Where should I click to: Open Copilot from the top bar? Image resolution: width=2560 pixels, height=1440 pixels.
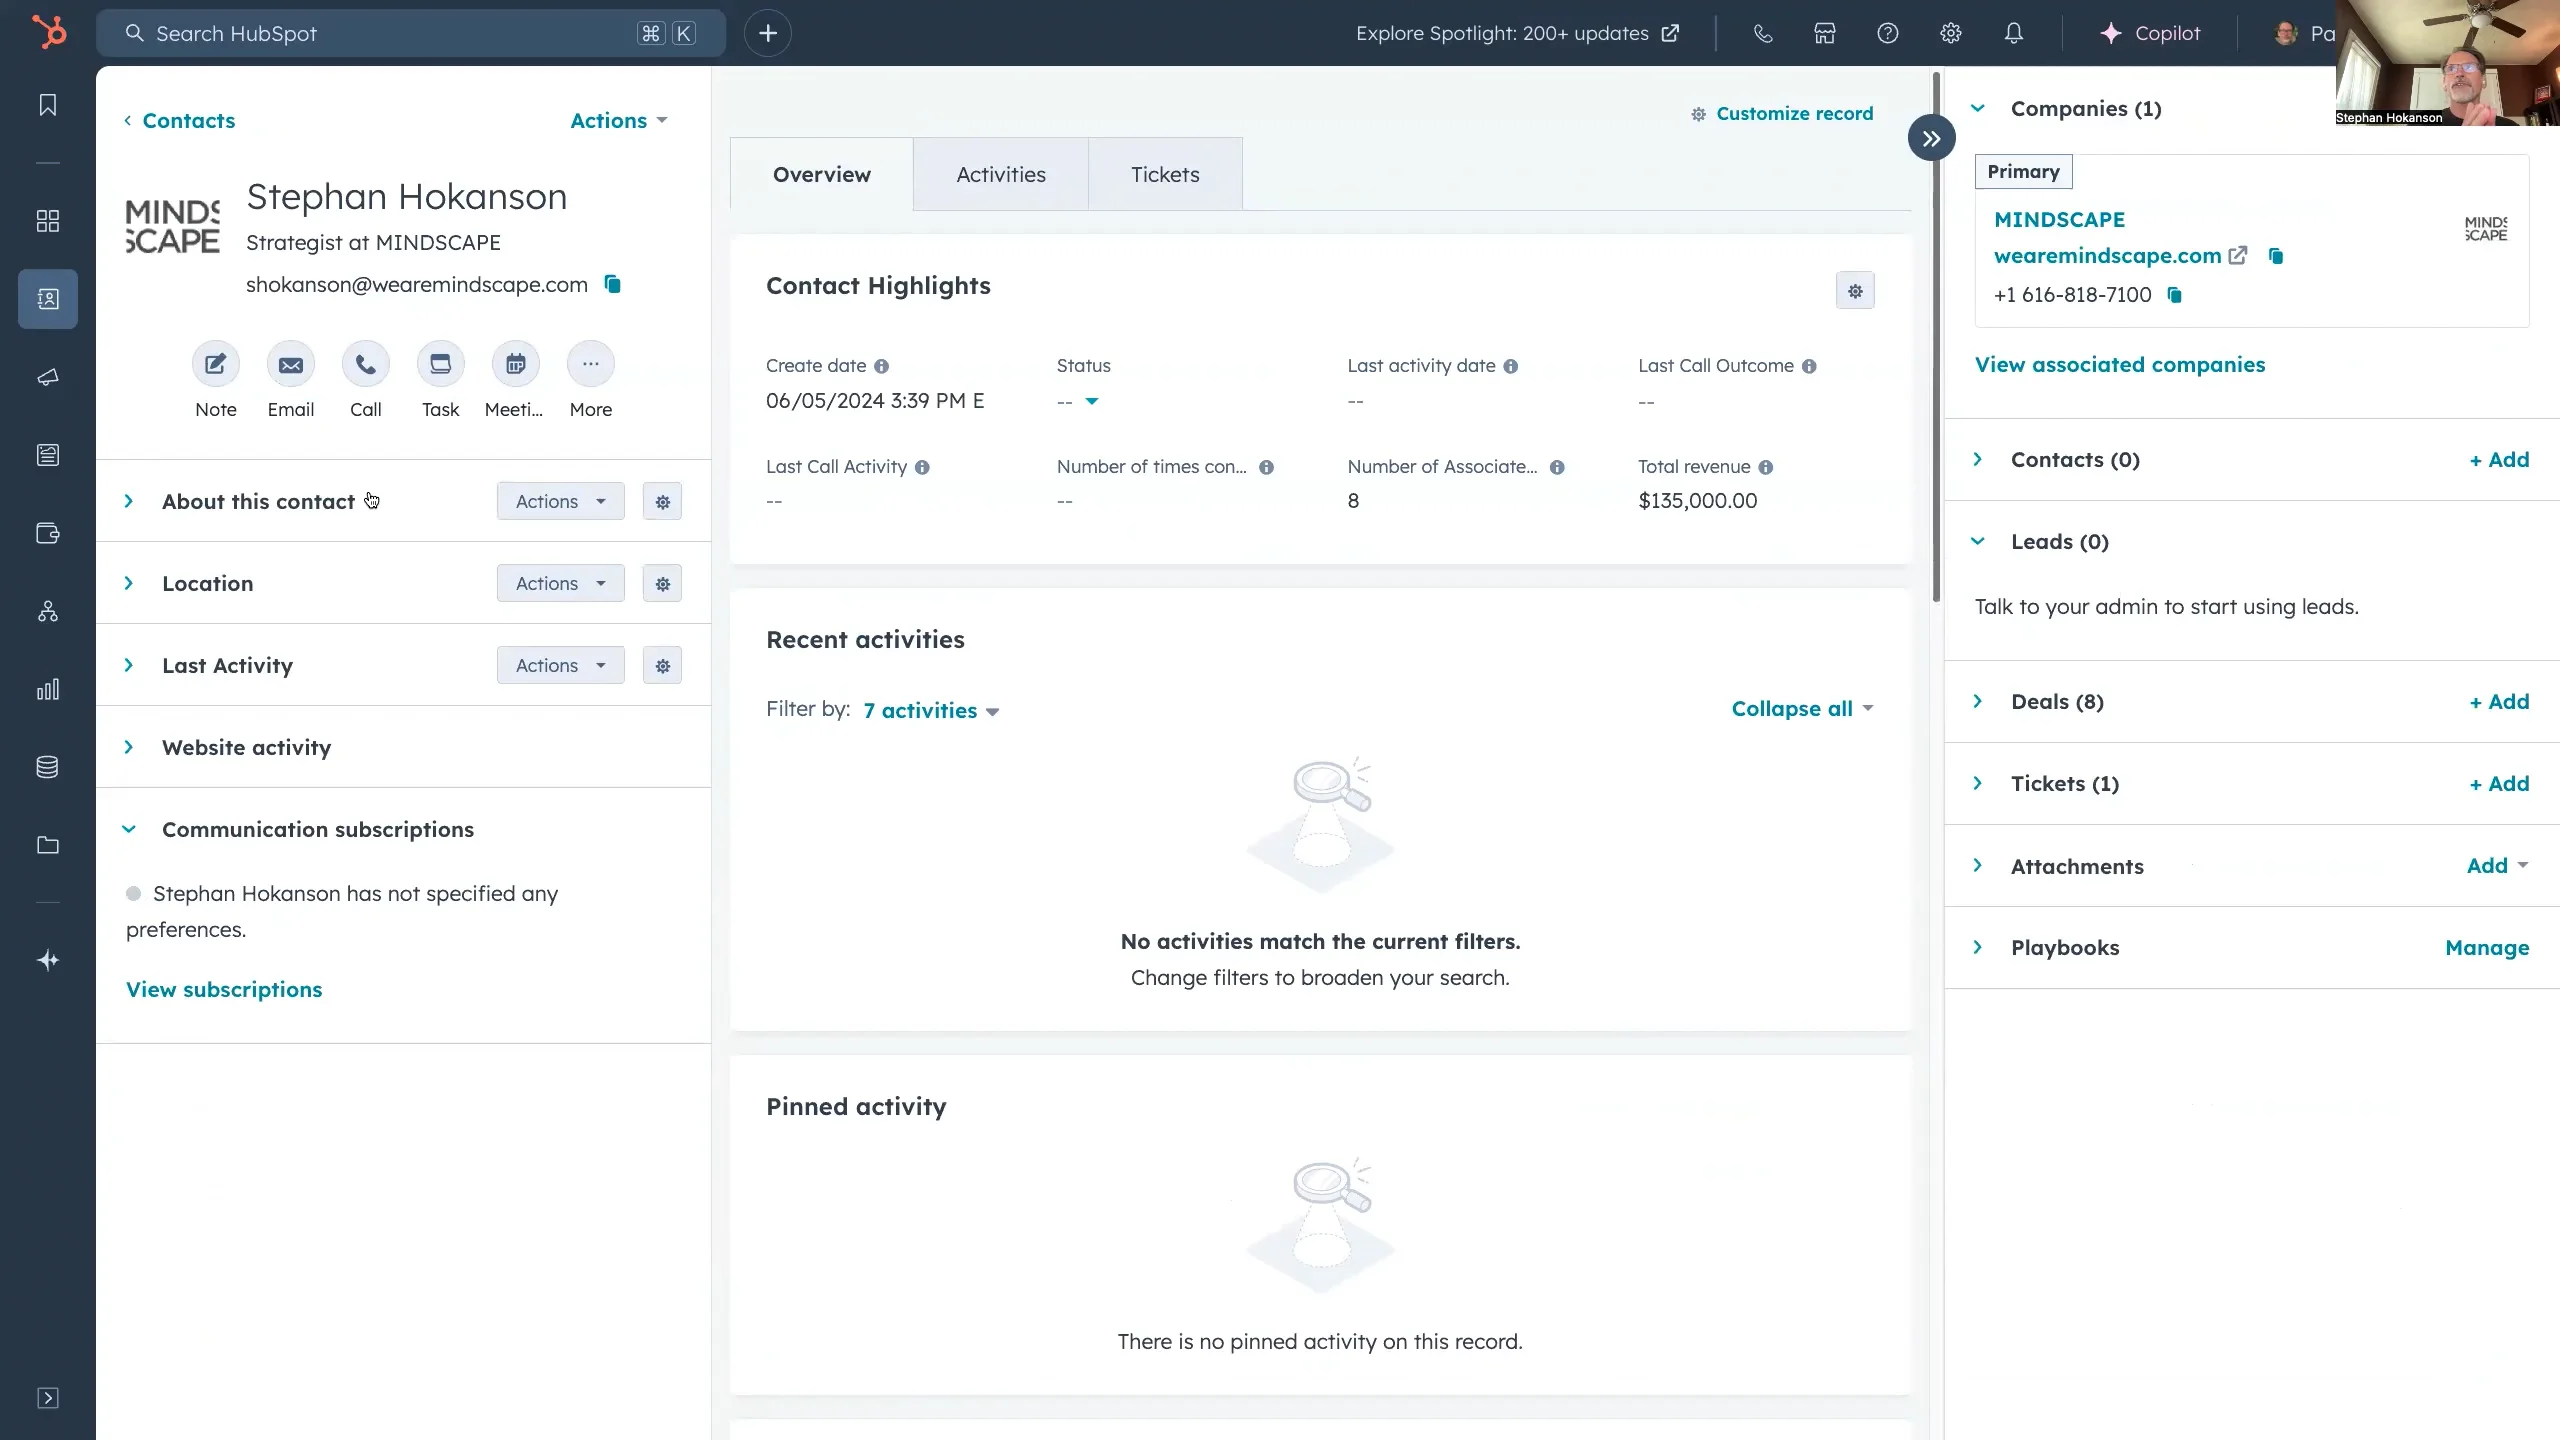tap(2150, 33)
